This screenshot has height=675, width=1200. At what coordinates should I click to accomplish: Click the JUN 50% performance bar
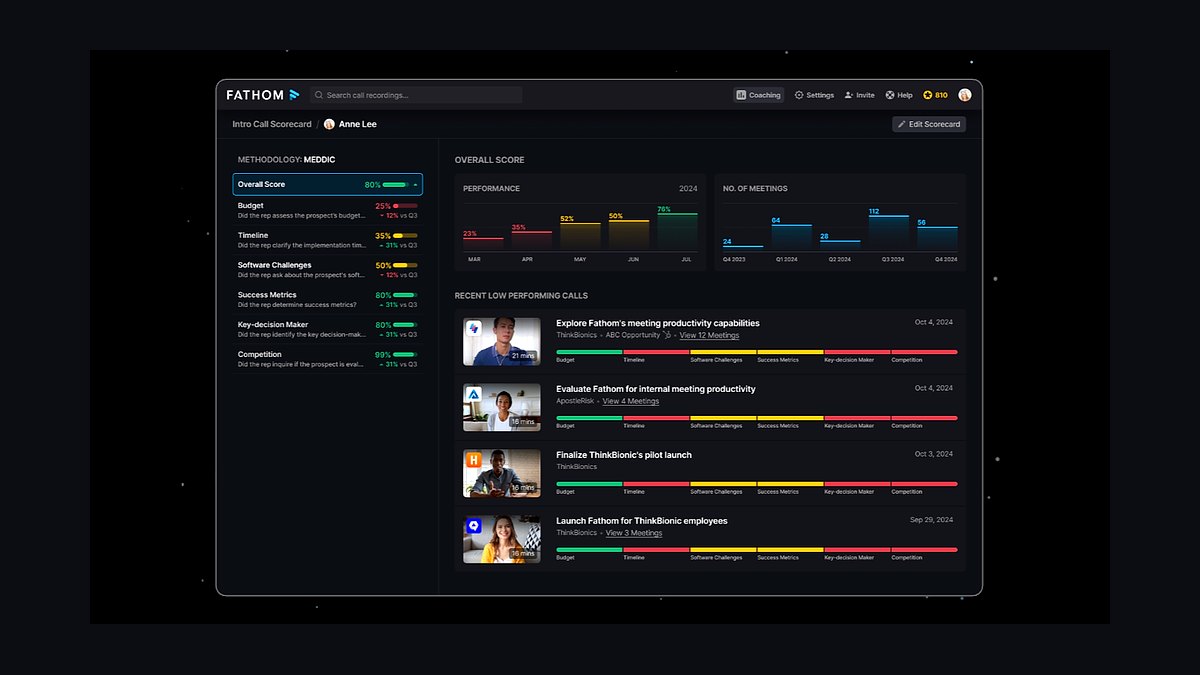coord(629,234)
